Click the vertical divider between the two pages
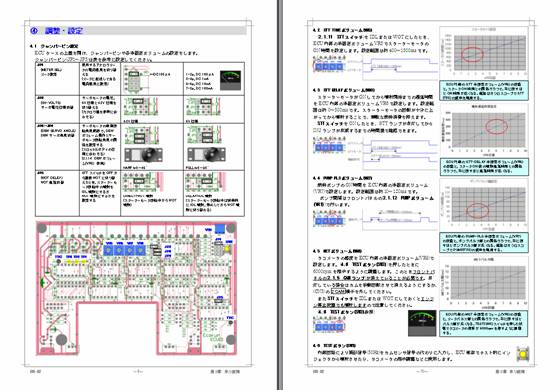559x390 pixels. click(x=280, y=195)
